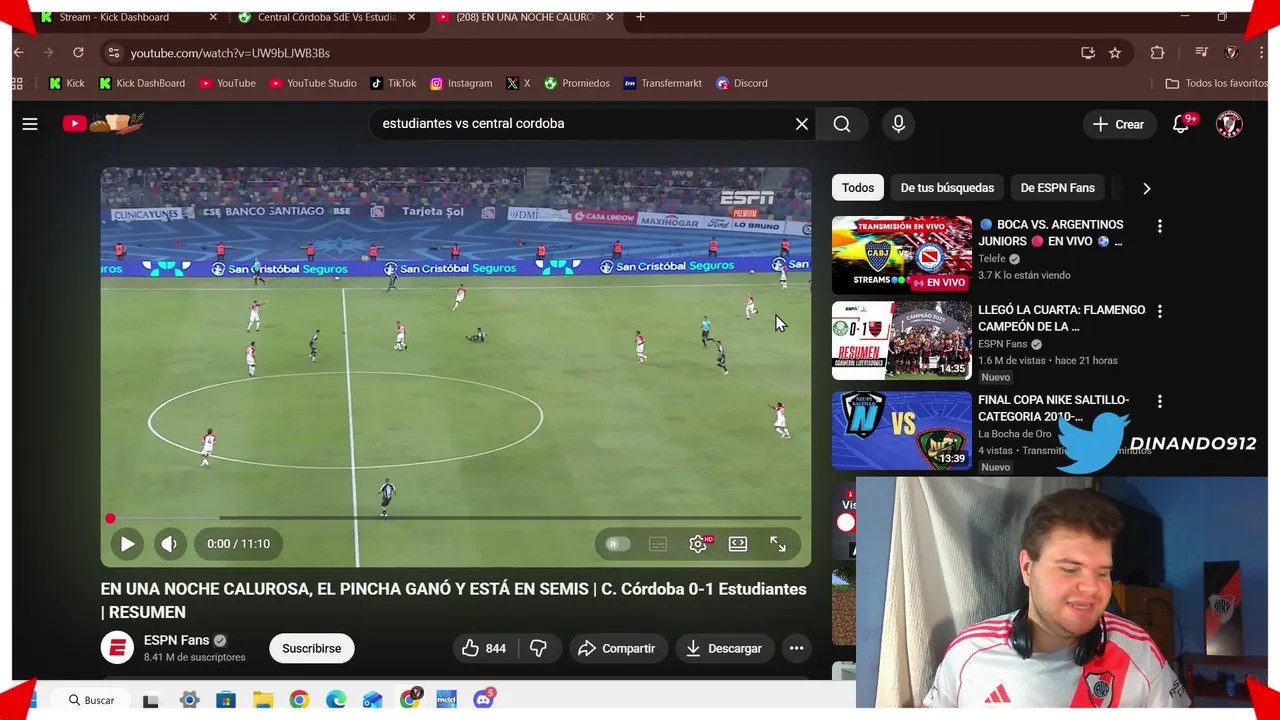Open Chrome media controls icon
Image resolution: width=1280 pixels, height=720 pixels.
(x=1201, y=53)
